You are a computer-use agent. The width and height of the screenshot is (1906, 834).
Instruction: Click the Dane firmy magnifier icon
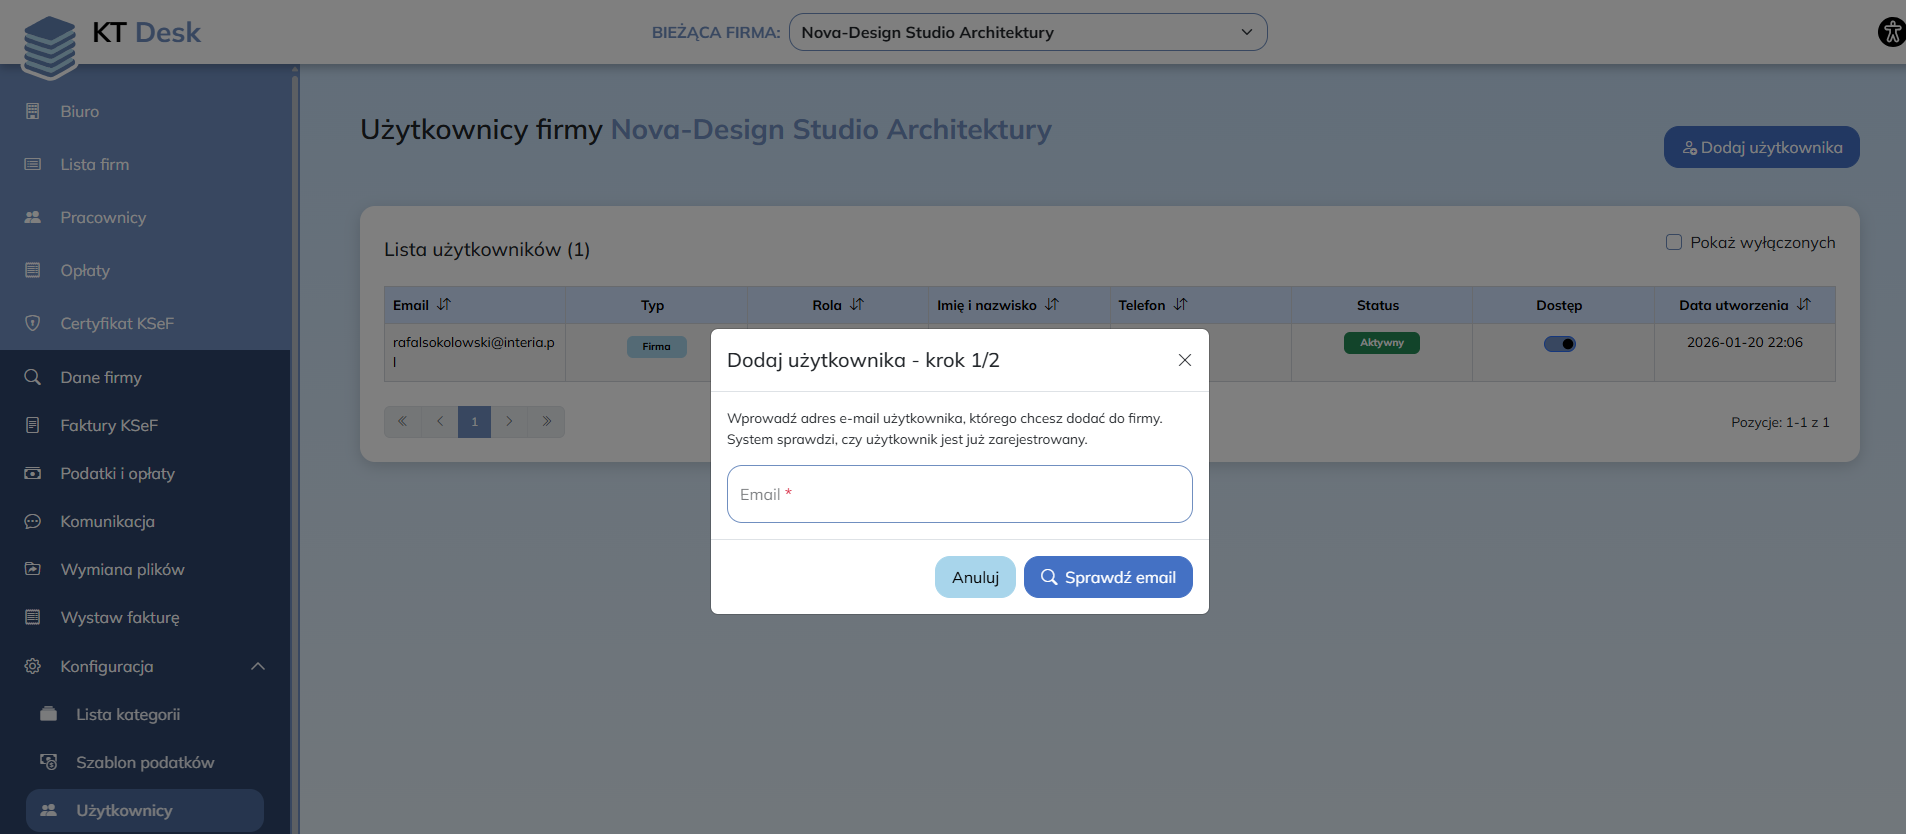(x=33, y=377)
